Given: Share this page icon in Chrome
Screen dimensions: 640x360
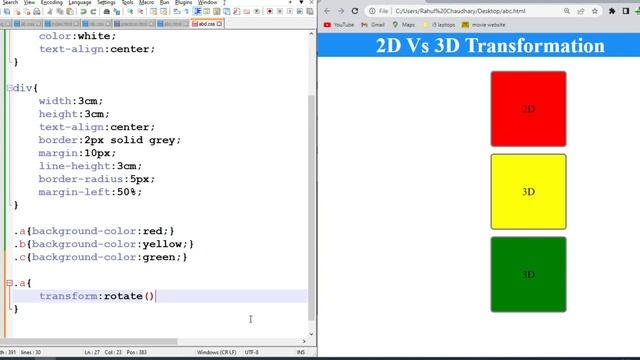Looking at the screenshot, I should pyautogui.click(x=581, y=11).
